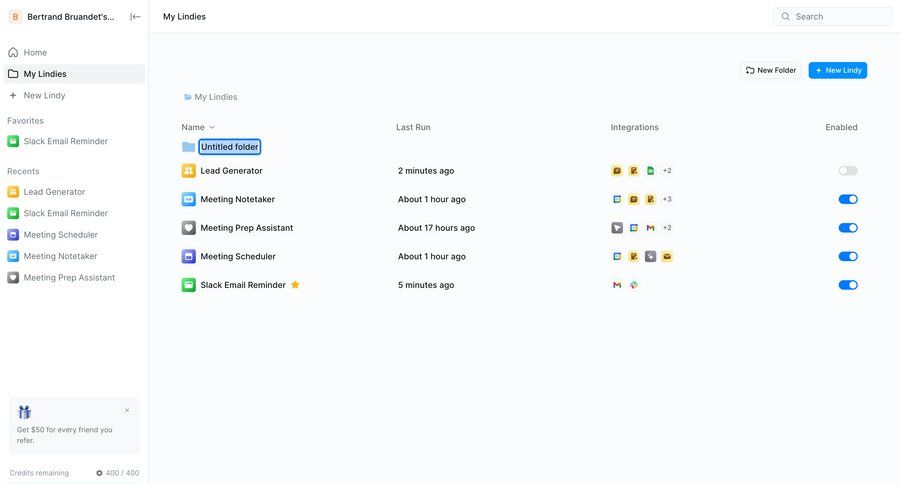Open Meeting Notetaker under Recents

(74, 256)
